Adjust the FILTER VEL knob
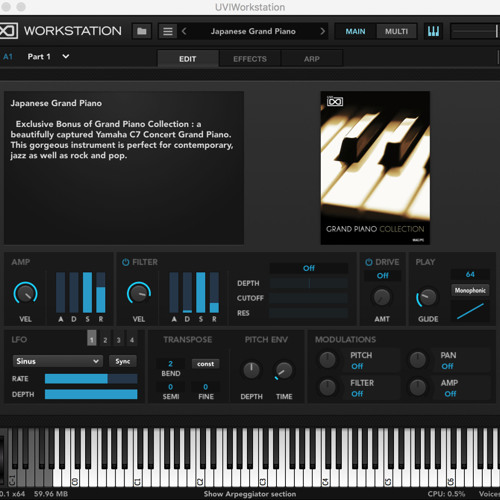500x500 pixels. coord(139,293)
